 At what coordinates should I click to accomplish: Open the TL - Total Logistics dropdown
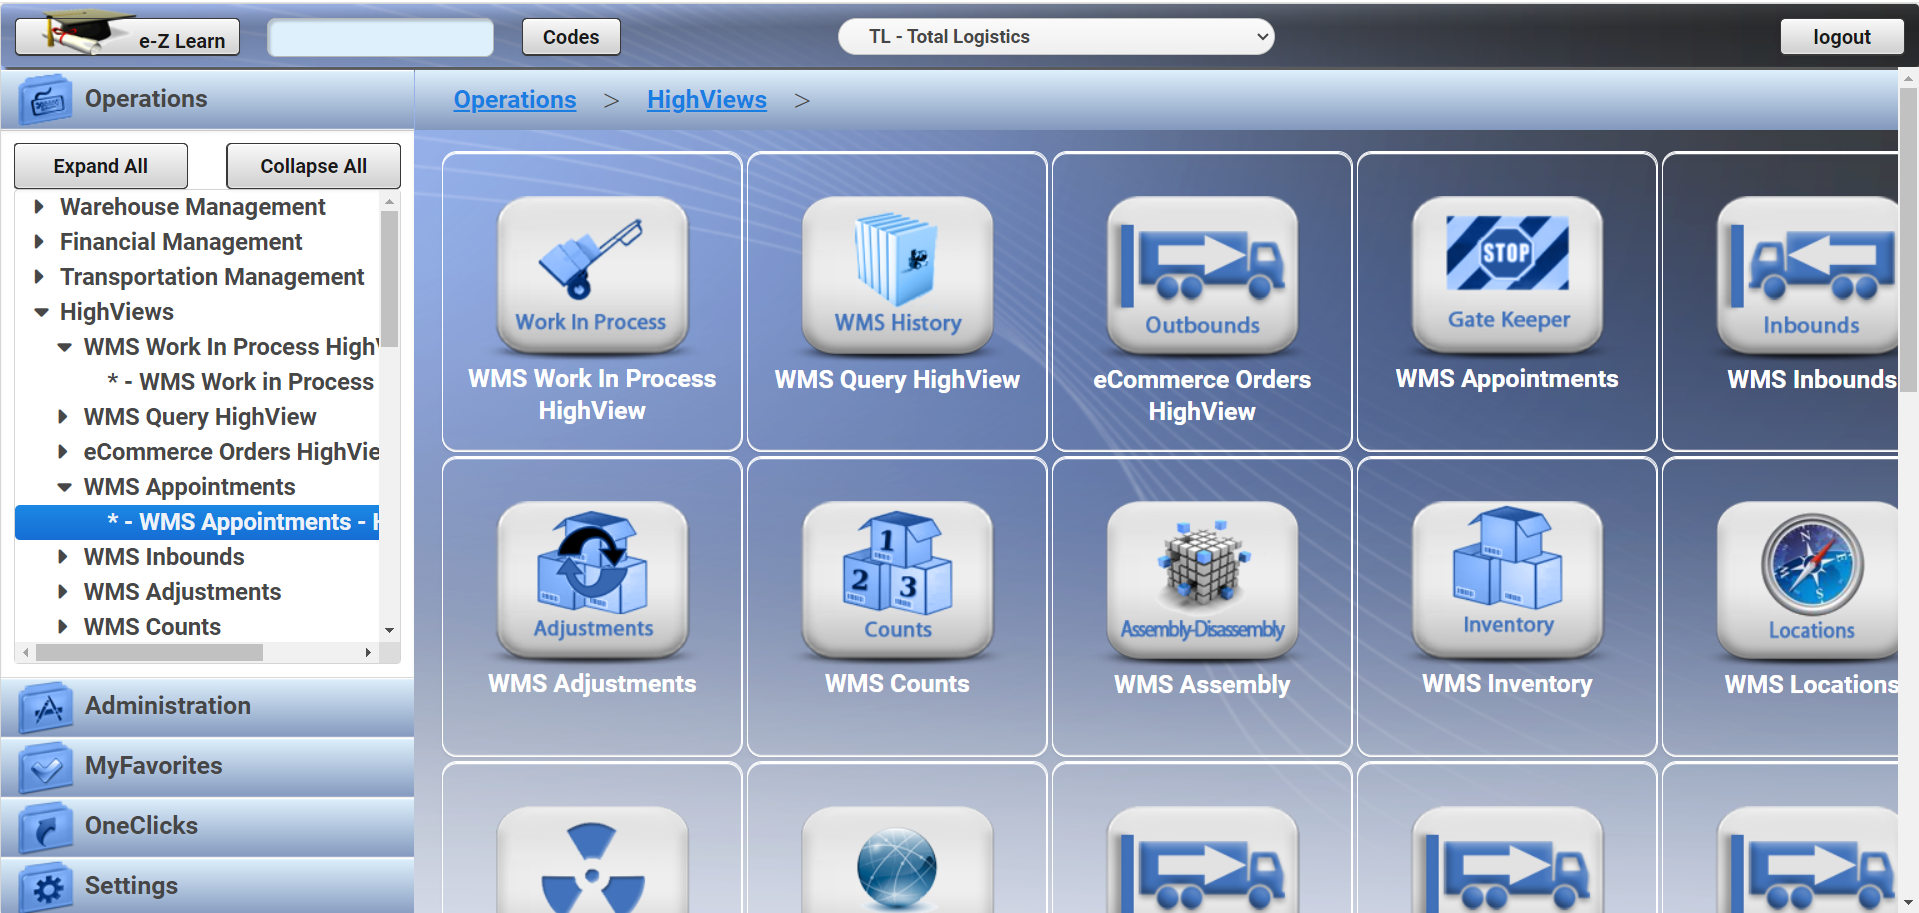click(1055, 36)
